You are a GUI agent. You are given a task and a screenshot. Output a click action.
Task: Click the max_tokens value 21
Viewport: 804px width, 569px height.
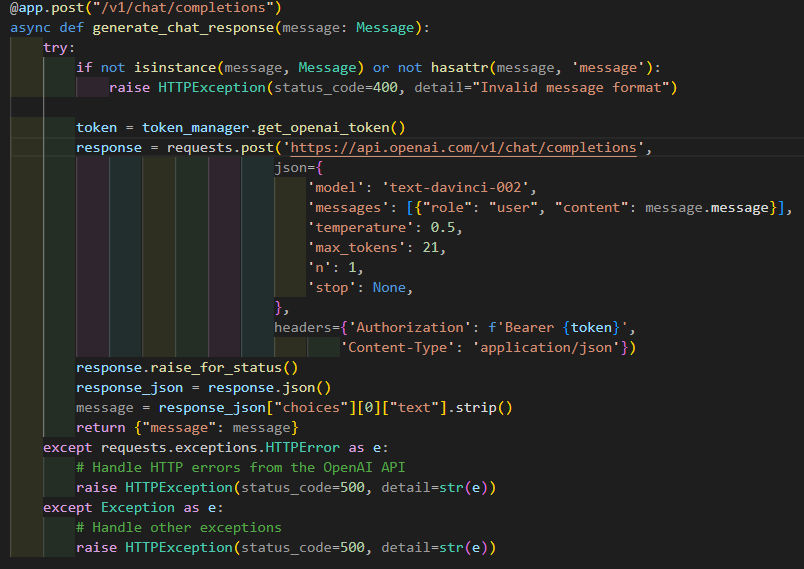pos(430,248)
